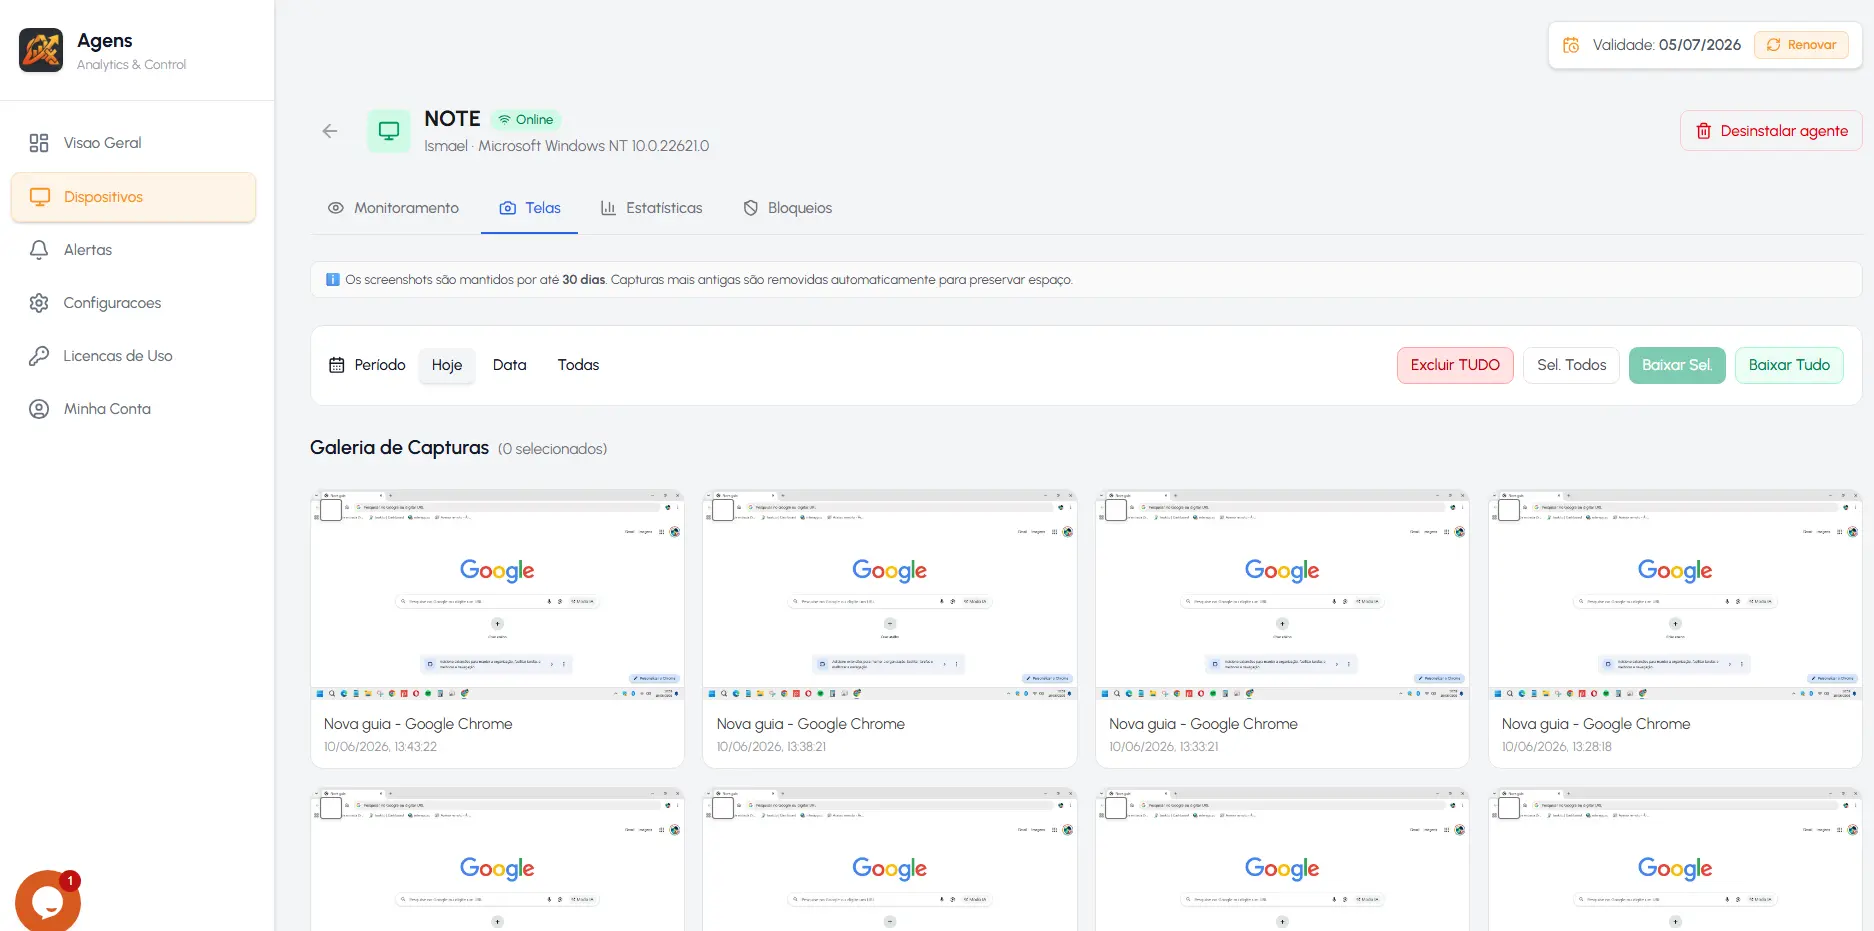Click the Analytics & Control subtitle
Image resolution: width=1874 pixels, height=931 pixels.
tap(132, 65)
